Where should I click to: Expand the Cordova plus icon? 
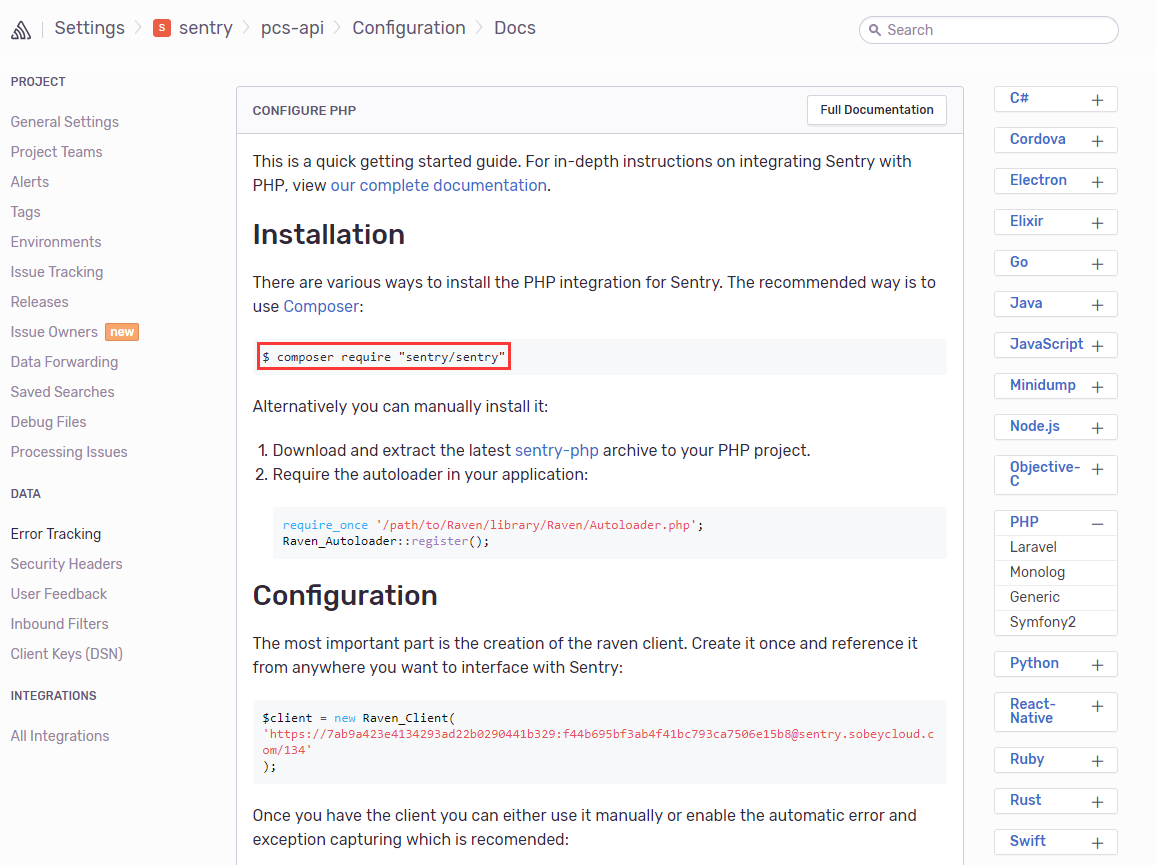[1097, 141]
